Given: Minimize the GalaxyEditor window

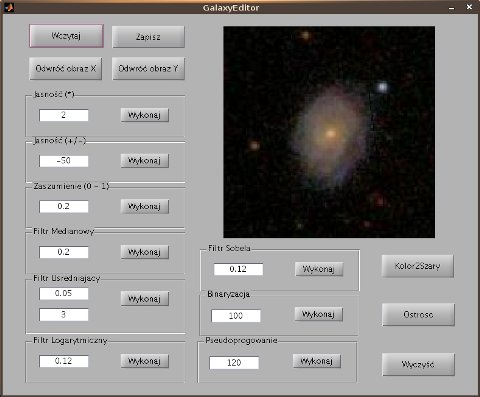Looking at the screenshot, I should [451, 8].
